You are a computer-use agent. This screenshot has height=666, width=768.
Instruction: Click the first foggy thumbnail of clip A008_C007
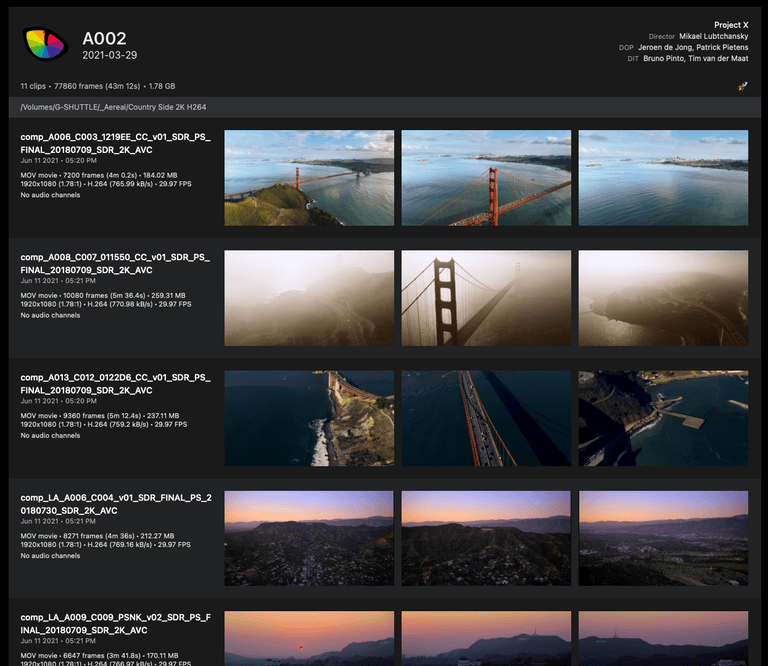309,298
